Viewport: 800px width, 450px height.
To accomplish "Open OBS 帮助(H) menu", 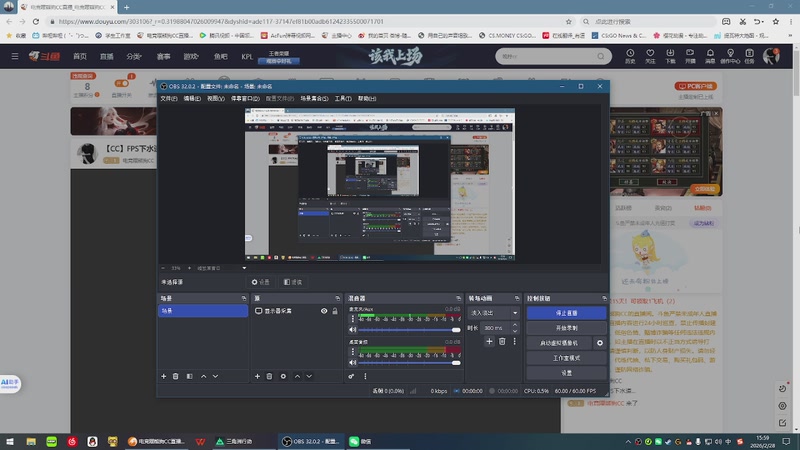I will tap(367, 98).
